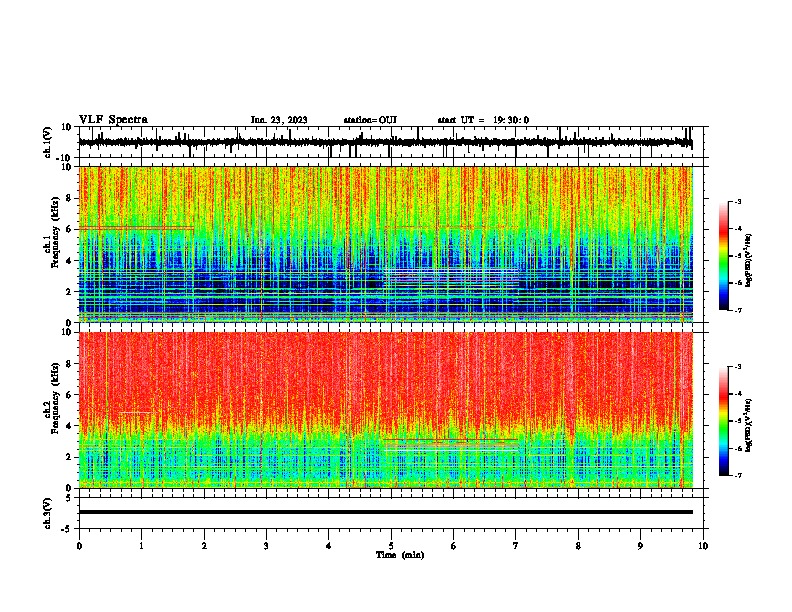Click the "-4" value on ch.1 colorbar
Image resolution: width=792 pixels, height=612 pixels.
click(737, 228)
